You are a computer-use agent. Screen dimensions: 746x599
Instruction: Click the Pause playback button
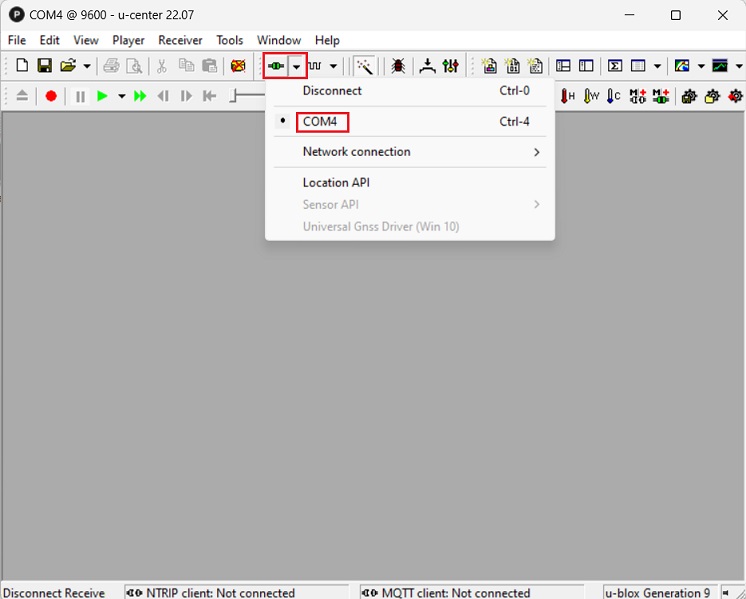tap(80, 96)
